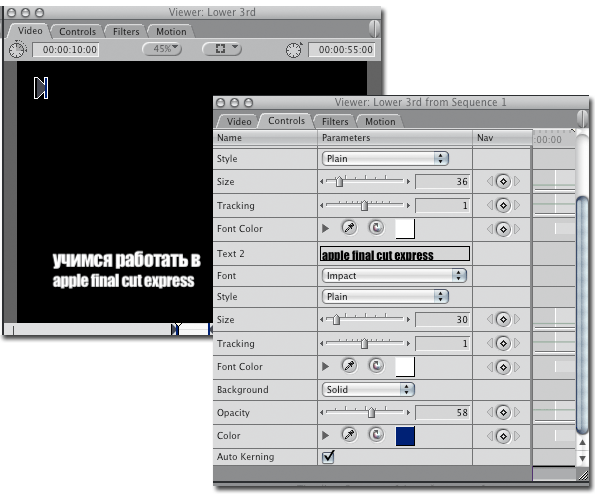Add keyframe for background Color parameter
Screen dimensions: 595x498
(x=503, y=436)
